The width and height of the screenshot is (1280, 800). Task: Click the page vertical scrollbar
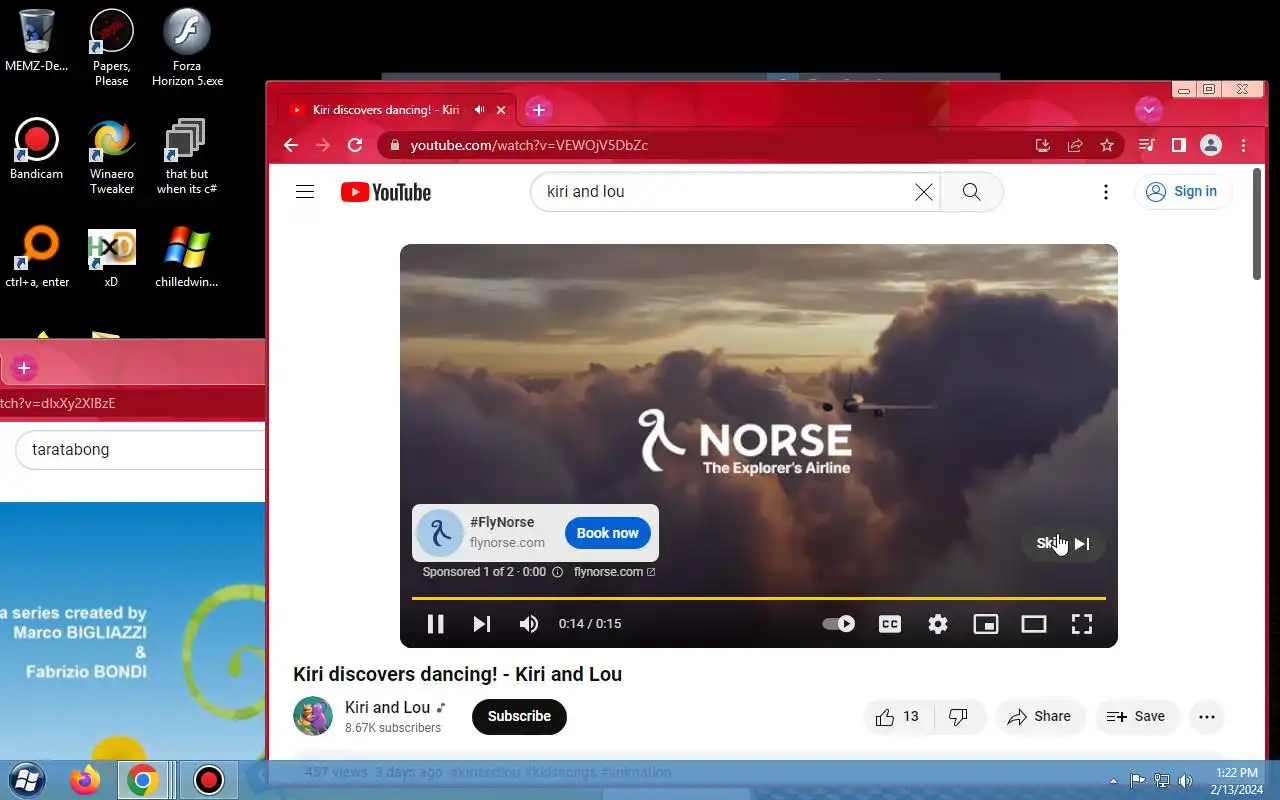click(x=1257, y=226)
